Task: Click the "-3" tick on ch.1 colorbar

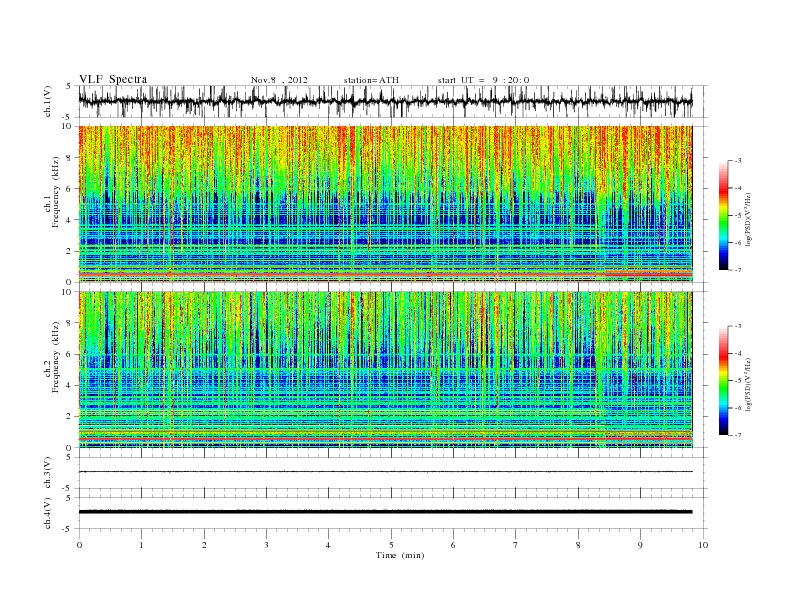Action: pos(737,161)
